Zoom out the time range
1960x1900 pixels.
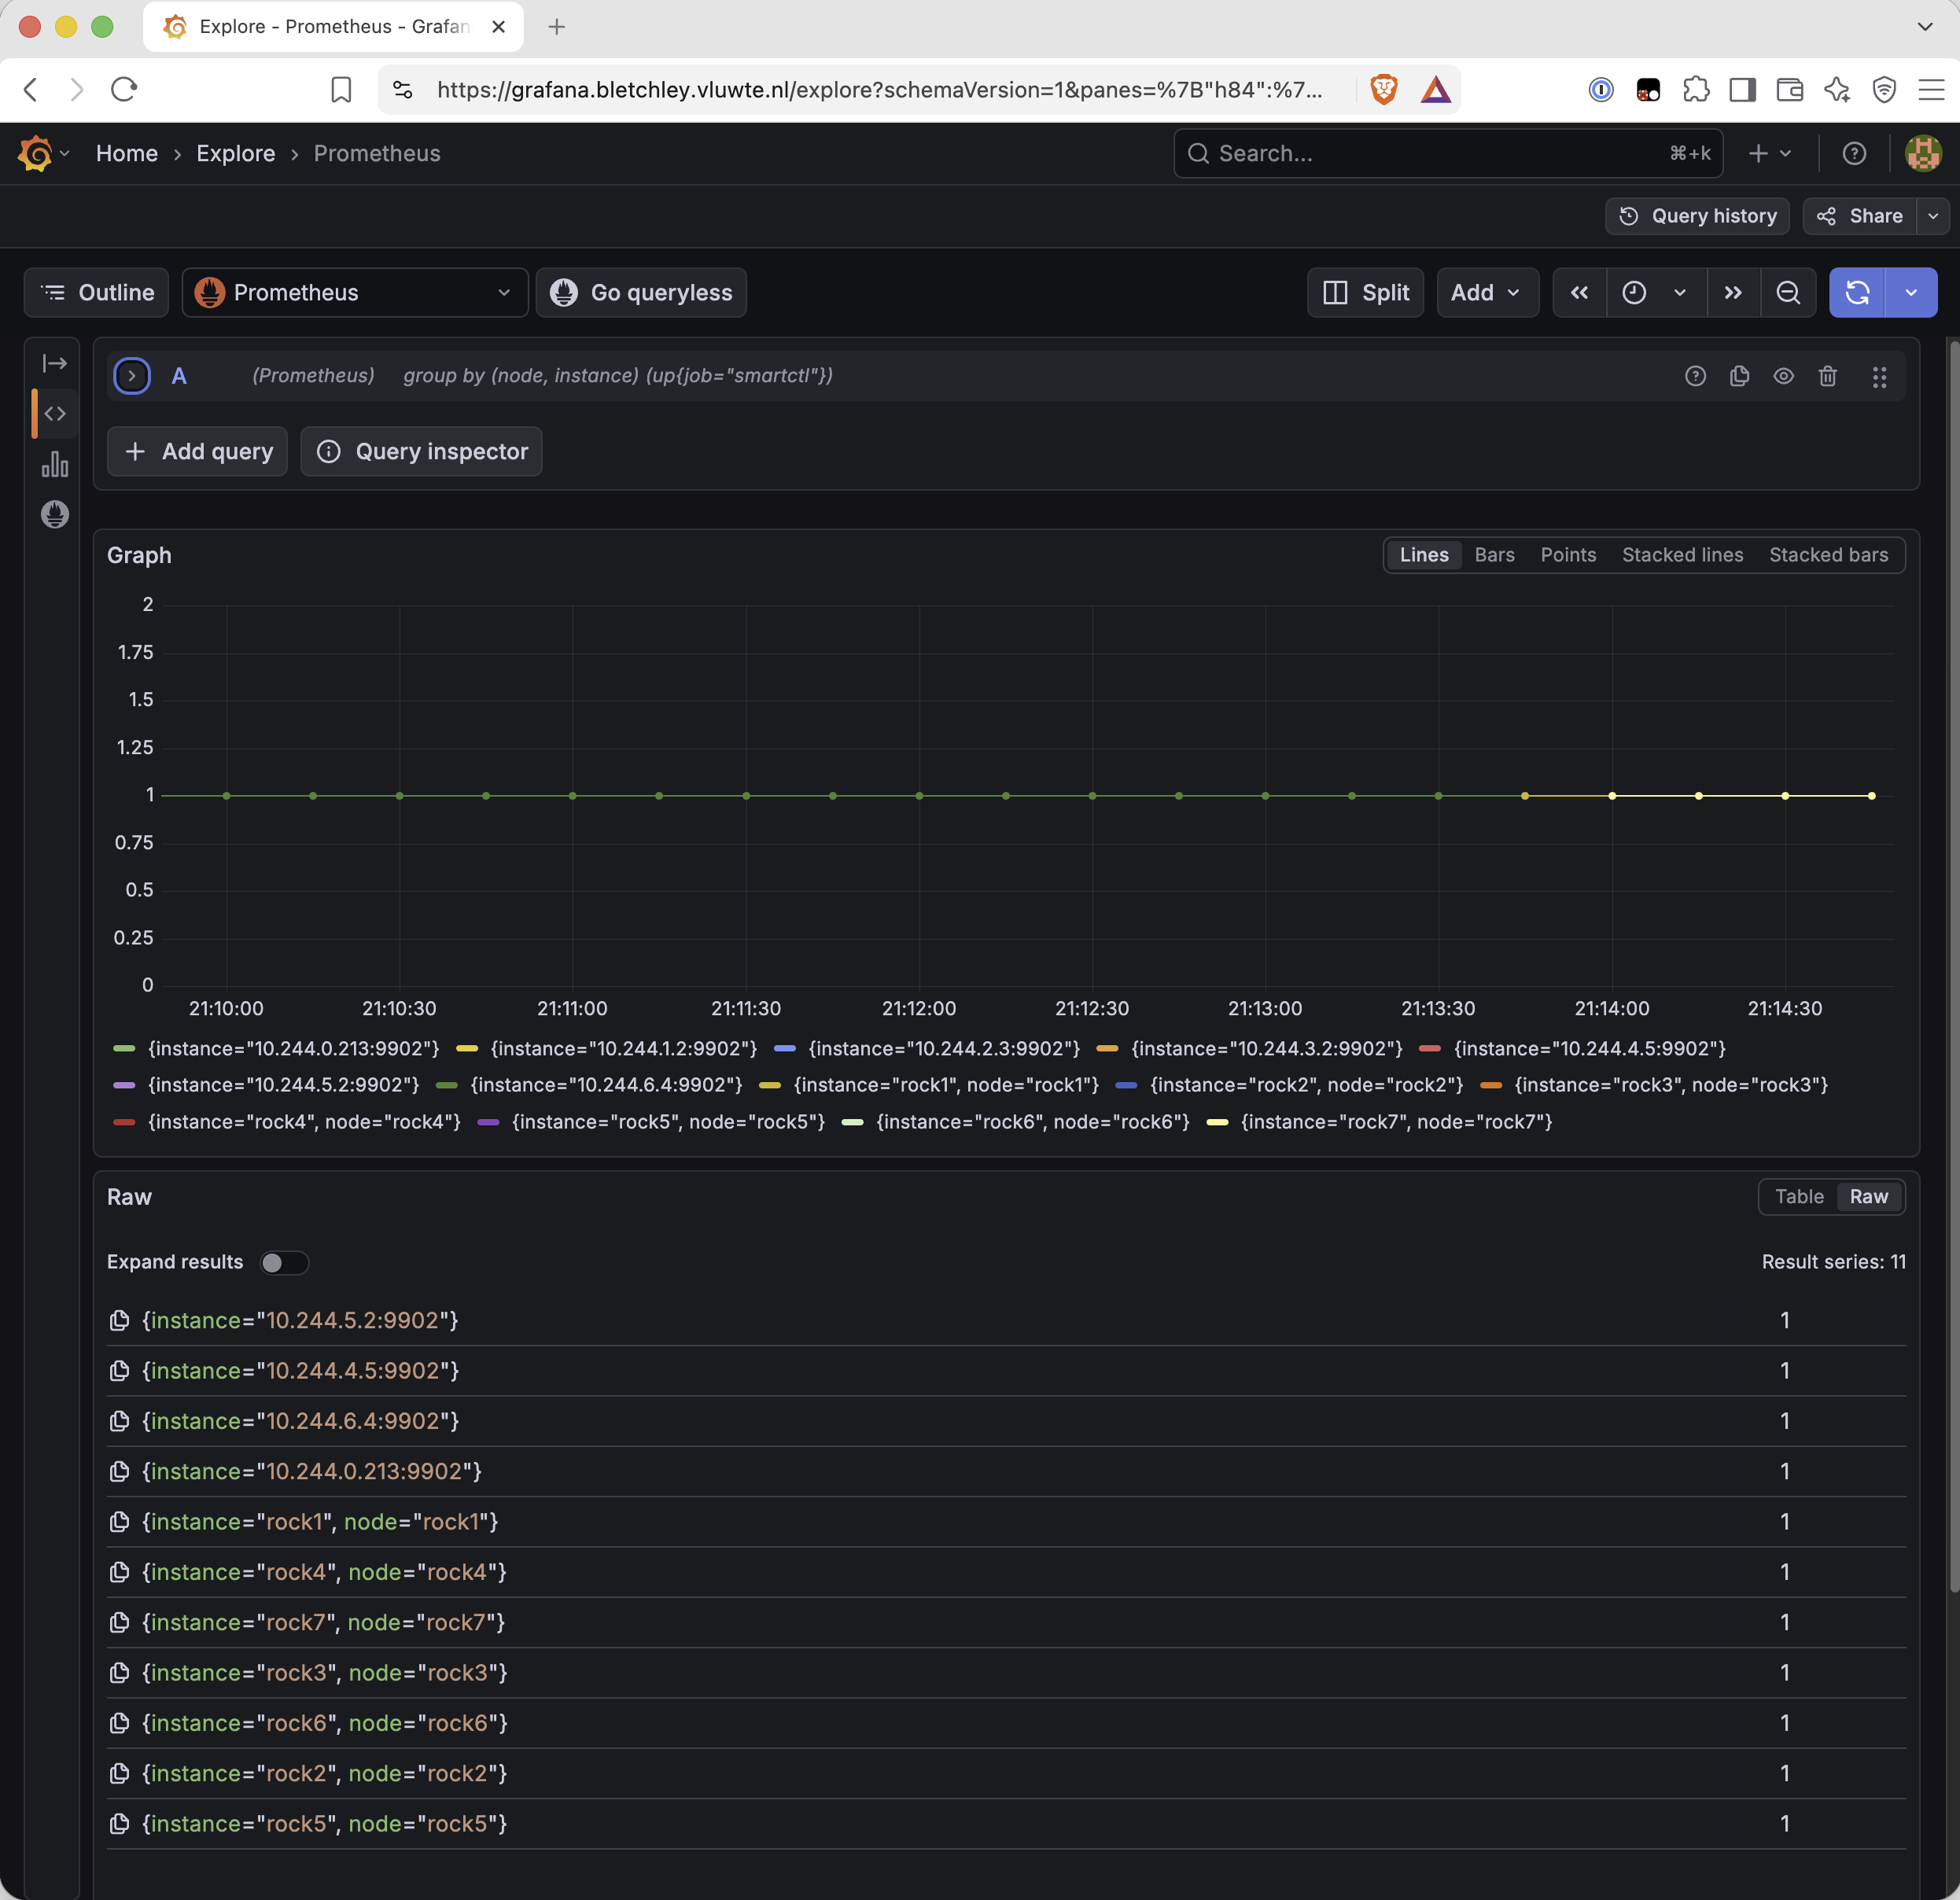pos(1788,292)
